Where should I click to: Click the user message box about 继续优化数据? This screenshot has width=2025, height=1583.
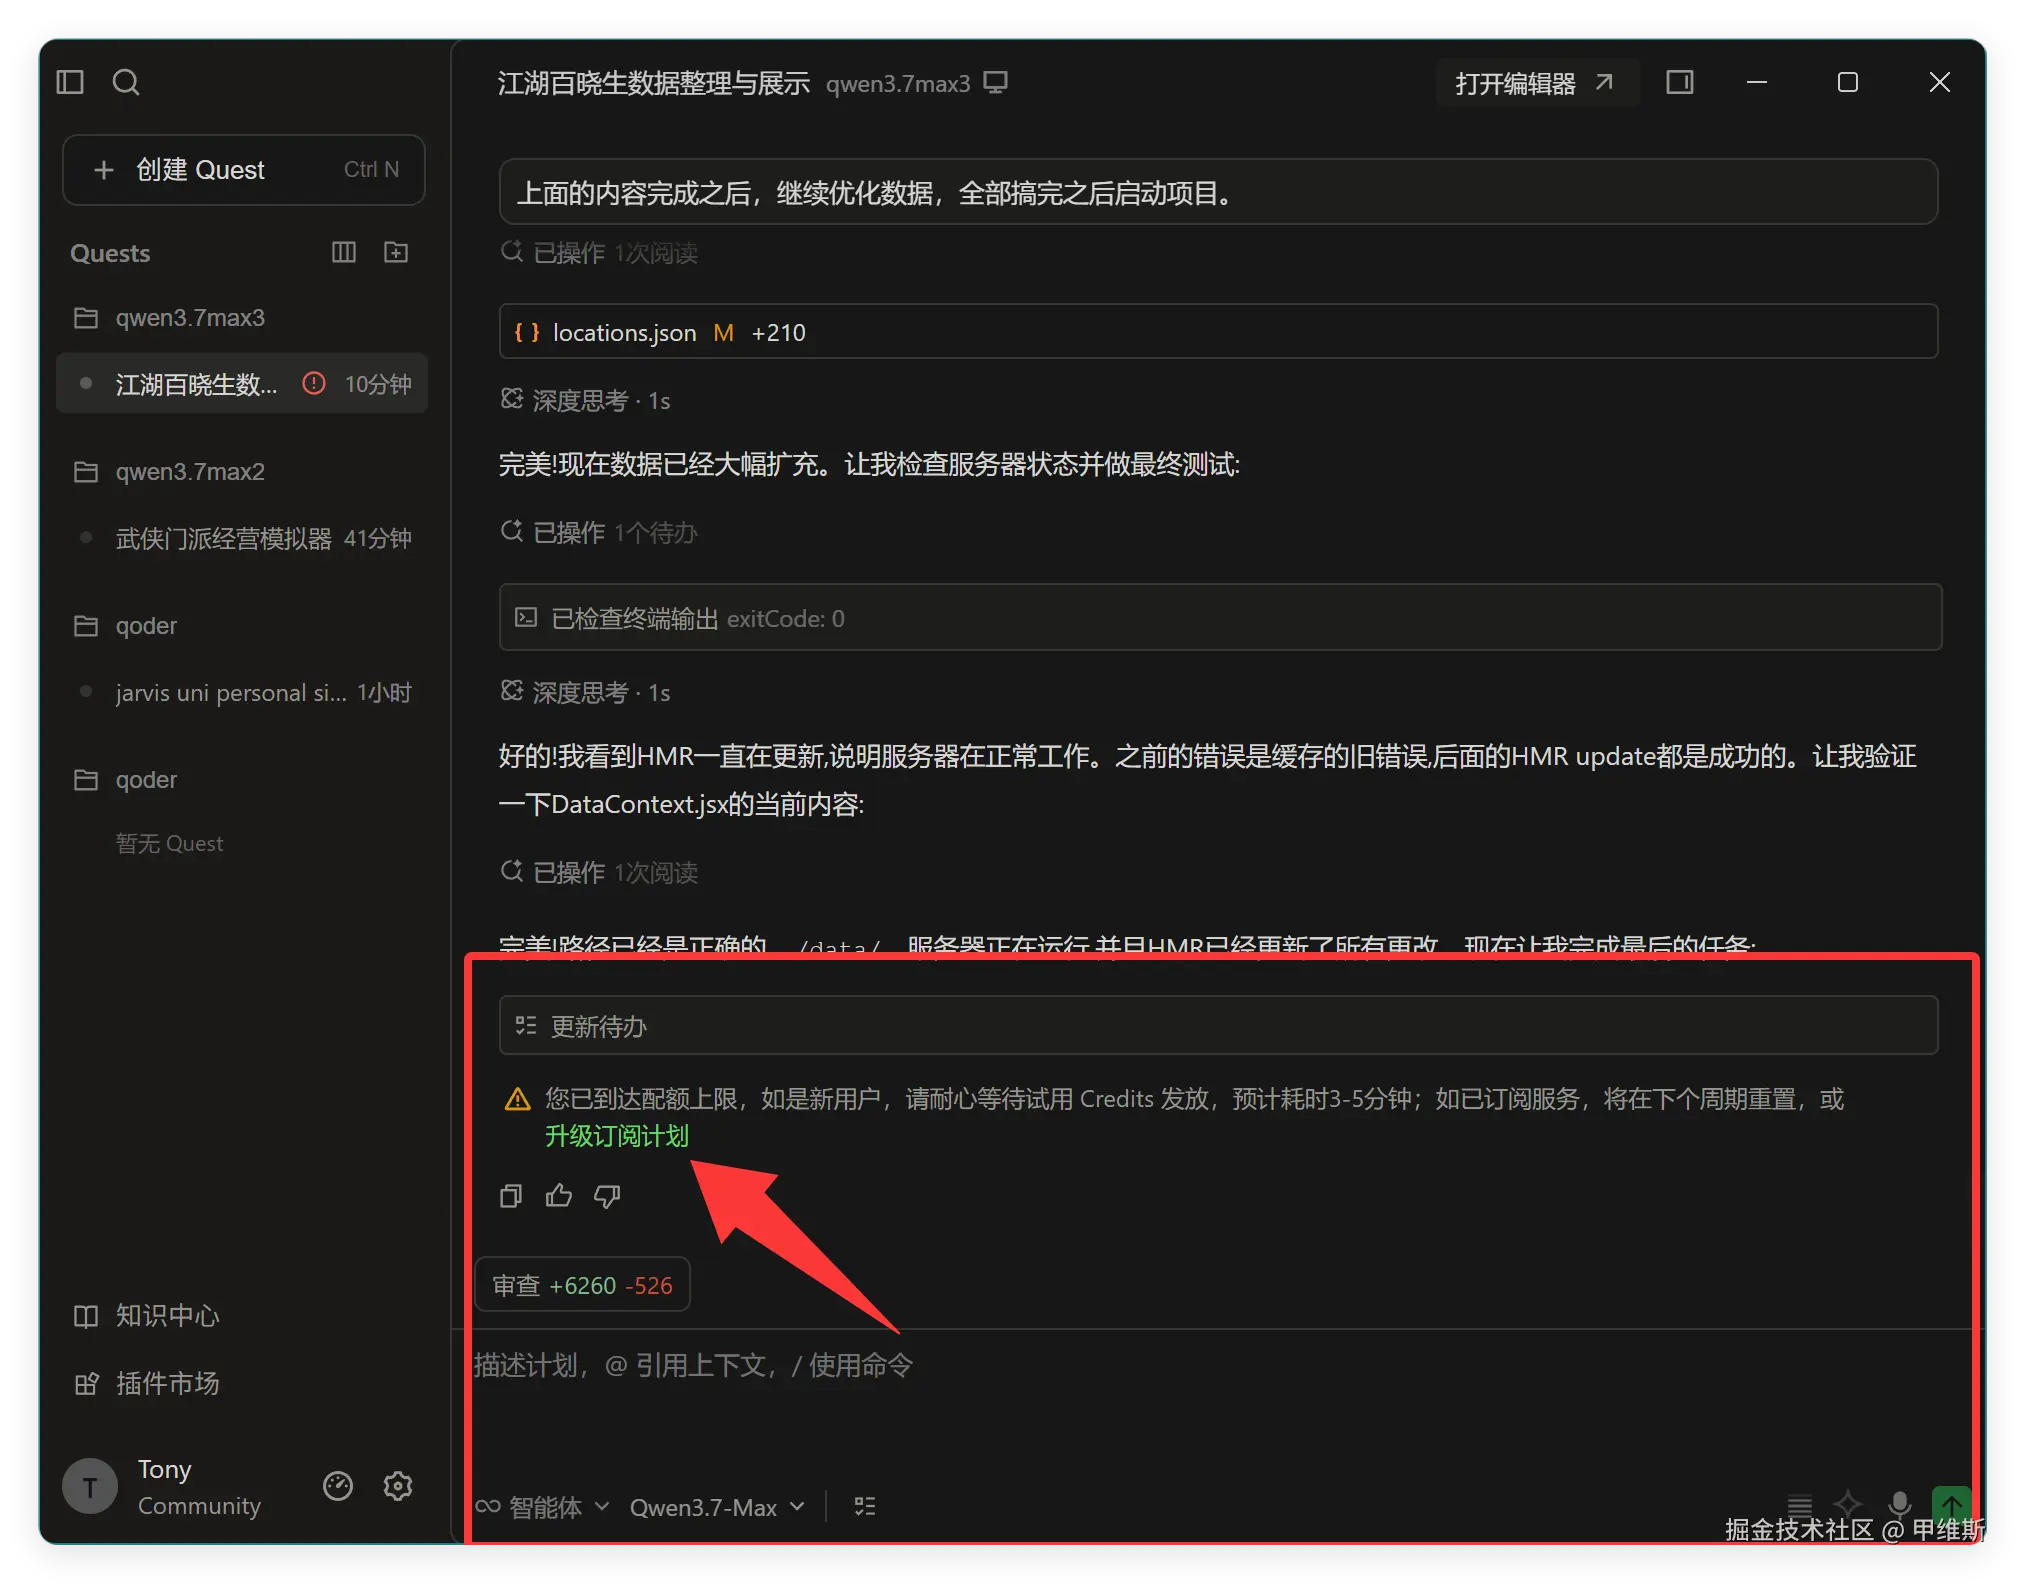pyautogui.click(x=1218, y=192)
